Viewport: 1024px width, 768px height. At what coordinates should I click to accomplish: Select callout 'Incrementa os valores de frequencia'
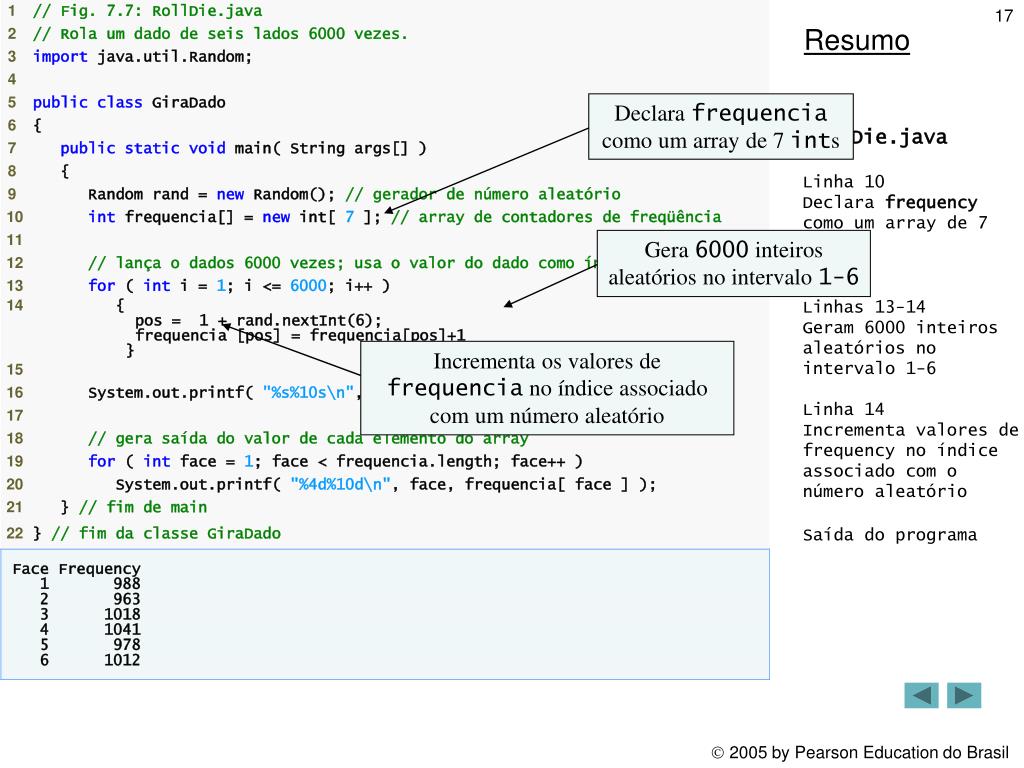click(x=547, y=388)
